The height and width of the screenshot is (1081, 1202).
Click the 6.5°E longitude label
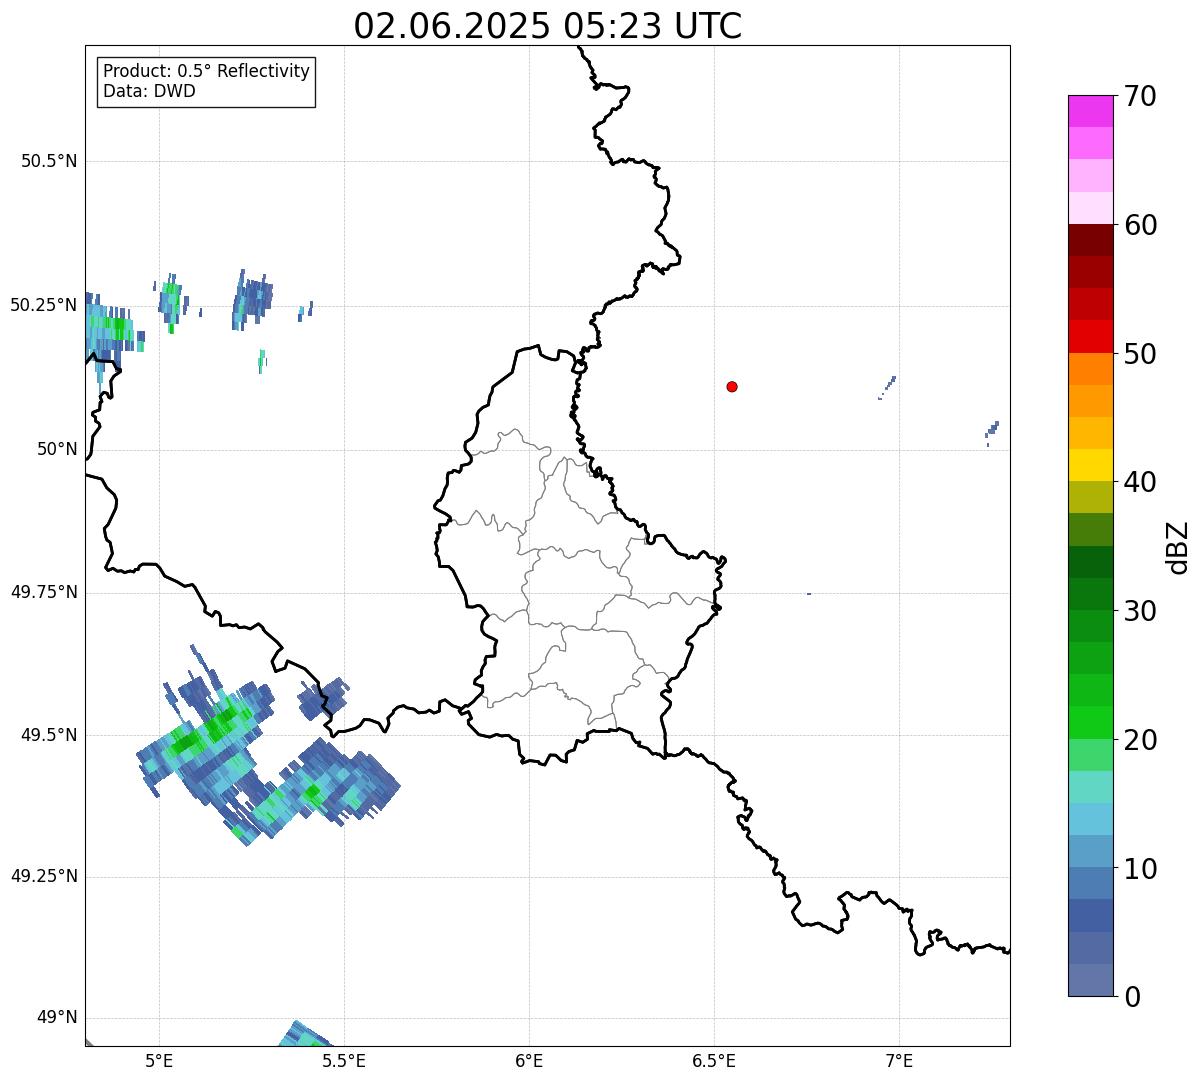coord(714,1060)
